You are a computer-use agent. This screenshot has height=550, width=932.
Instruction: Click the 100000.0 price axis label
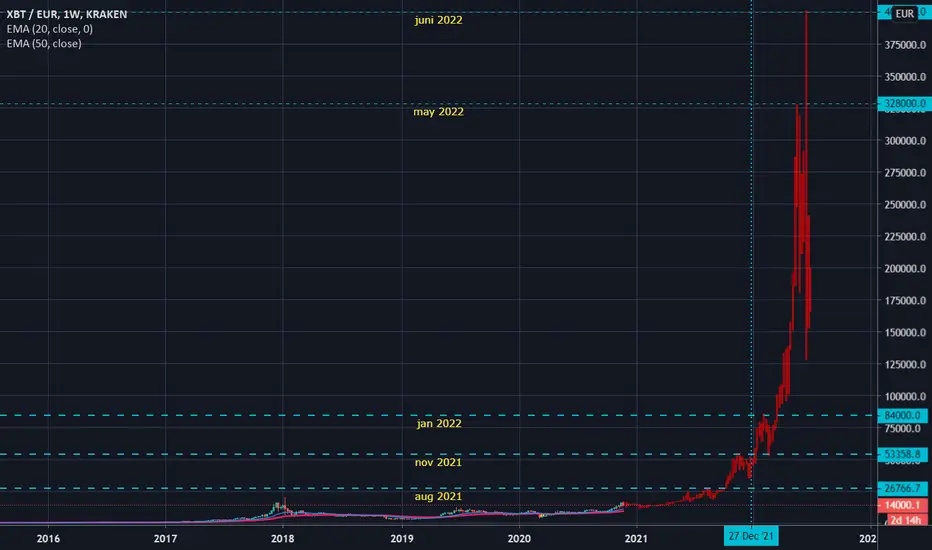pos(905,397)
